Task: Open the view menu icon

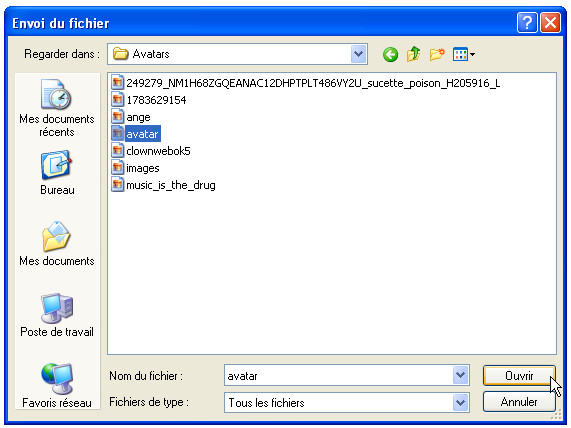Action: 464,55
